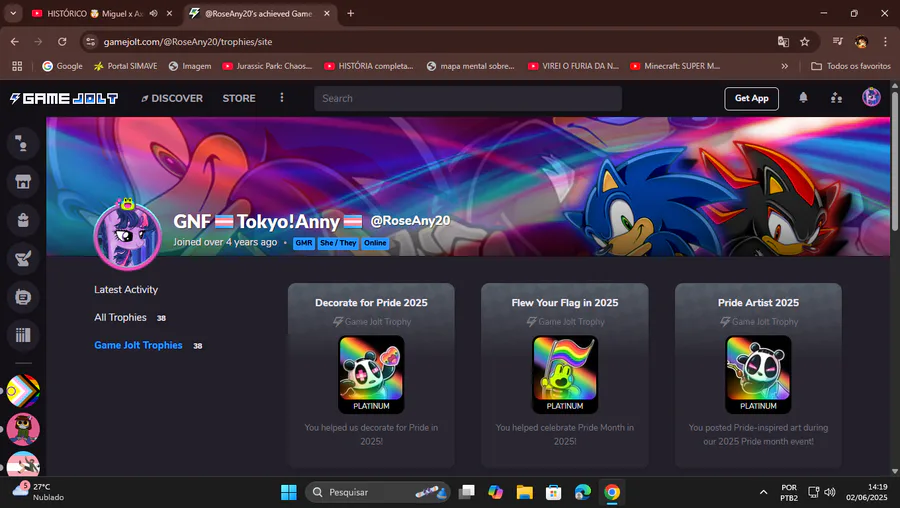Viewport: 900px width, 508px height.
Task: Expand the hidden bookmarks chevron
Action: click(x=785, y=66)
